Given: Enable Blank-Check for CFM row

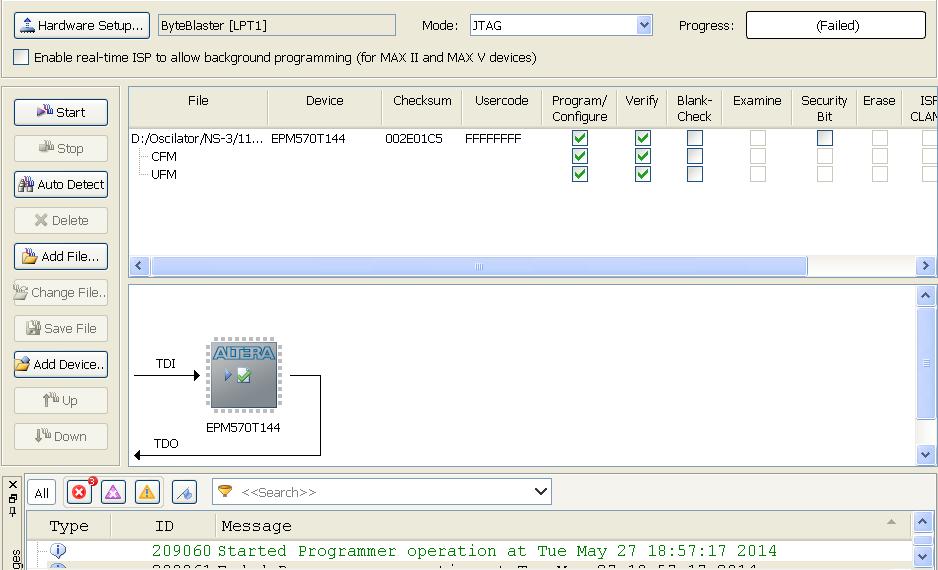Looking at the screenshot, I should click(x=695, y=156).
